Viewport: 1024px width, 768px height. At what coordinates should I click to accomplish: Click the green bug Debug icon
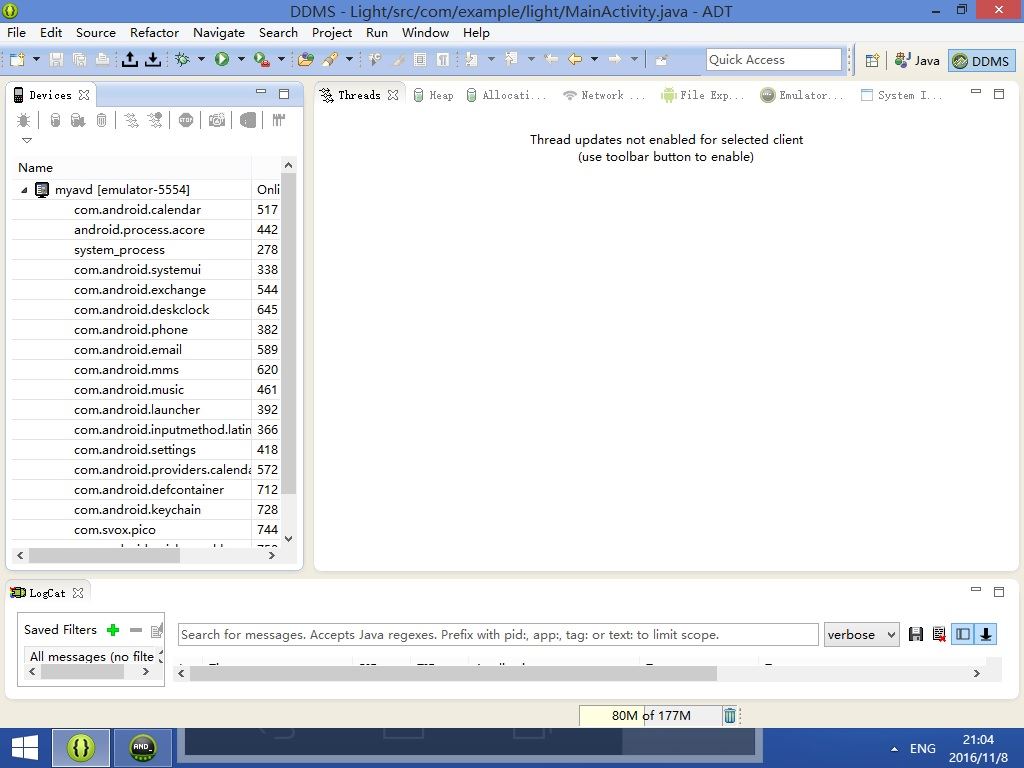[182, 60]
